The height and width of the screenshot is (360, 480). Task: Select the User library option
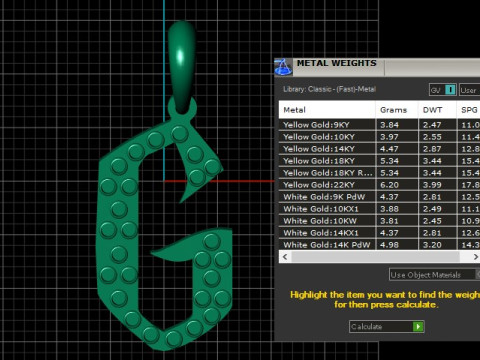point(469,90)
